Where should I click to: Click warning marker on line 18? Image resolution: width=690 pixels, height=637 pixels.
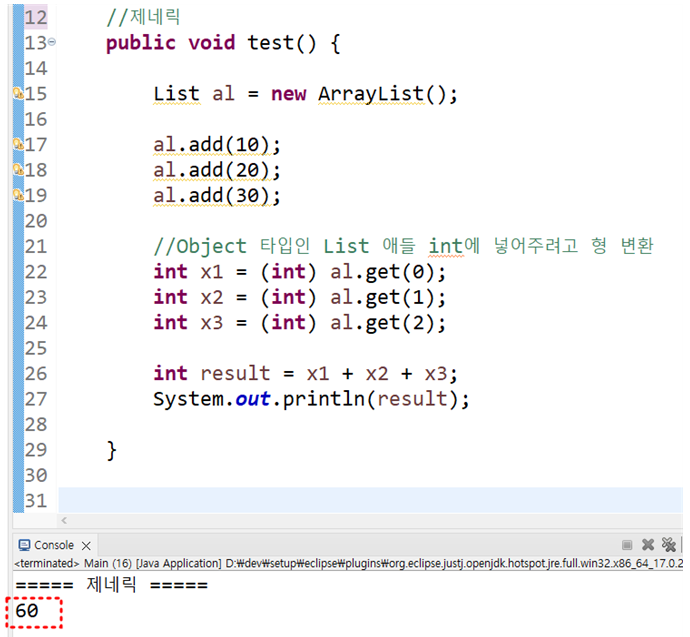click(x=18, y=169)
